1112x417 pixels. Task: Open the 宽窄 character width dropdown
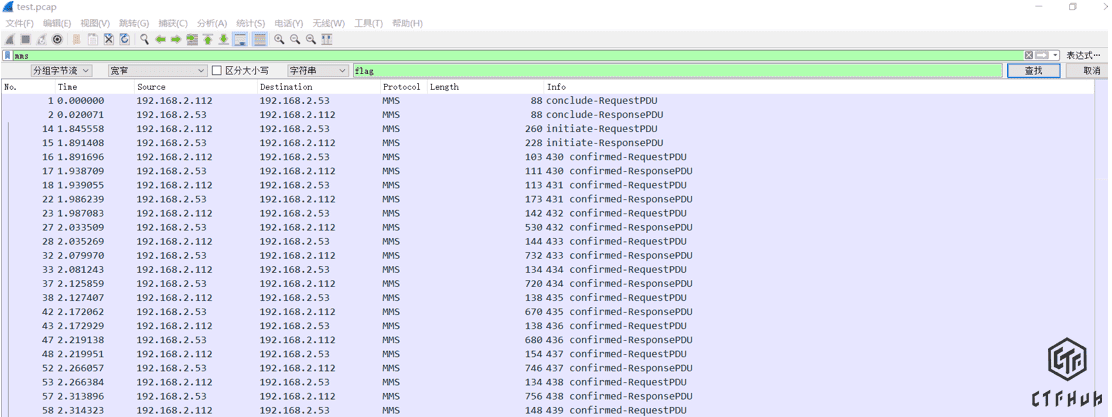[x=156, y=71]
